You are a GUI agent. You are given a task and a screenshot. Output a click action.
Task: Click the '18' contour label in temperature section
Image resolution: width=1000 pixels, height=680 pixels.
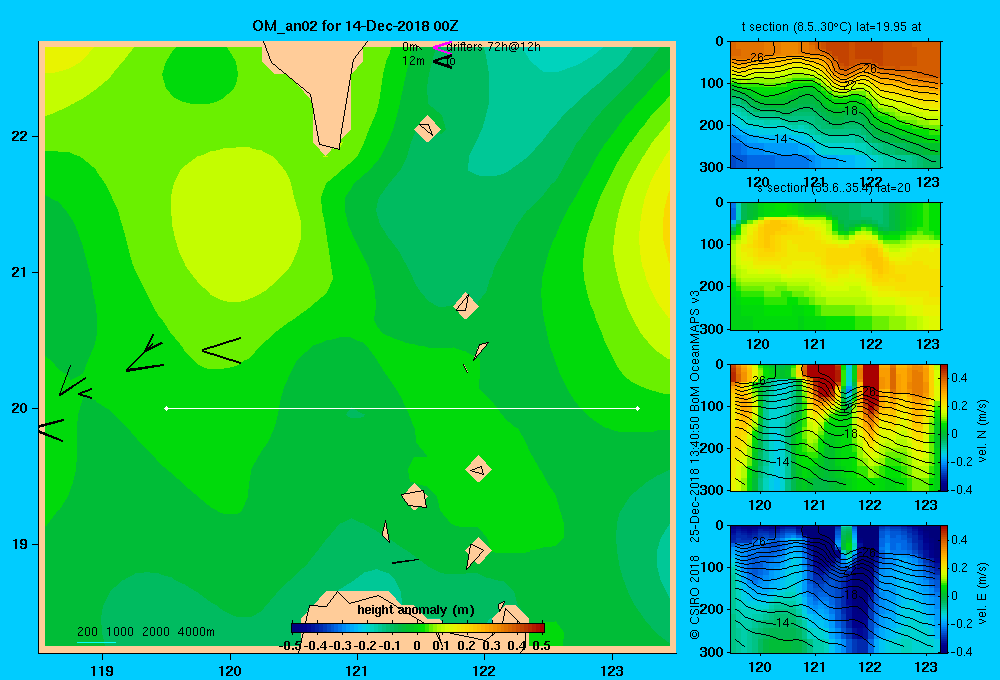point(851,110)
